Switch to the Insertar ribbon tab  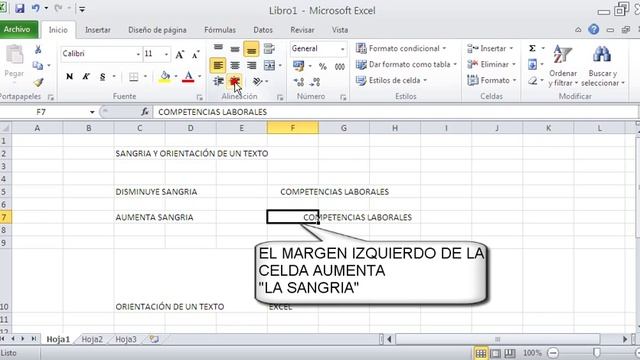coord(98,30)
